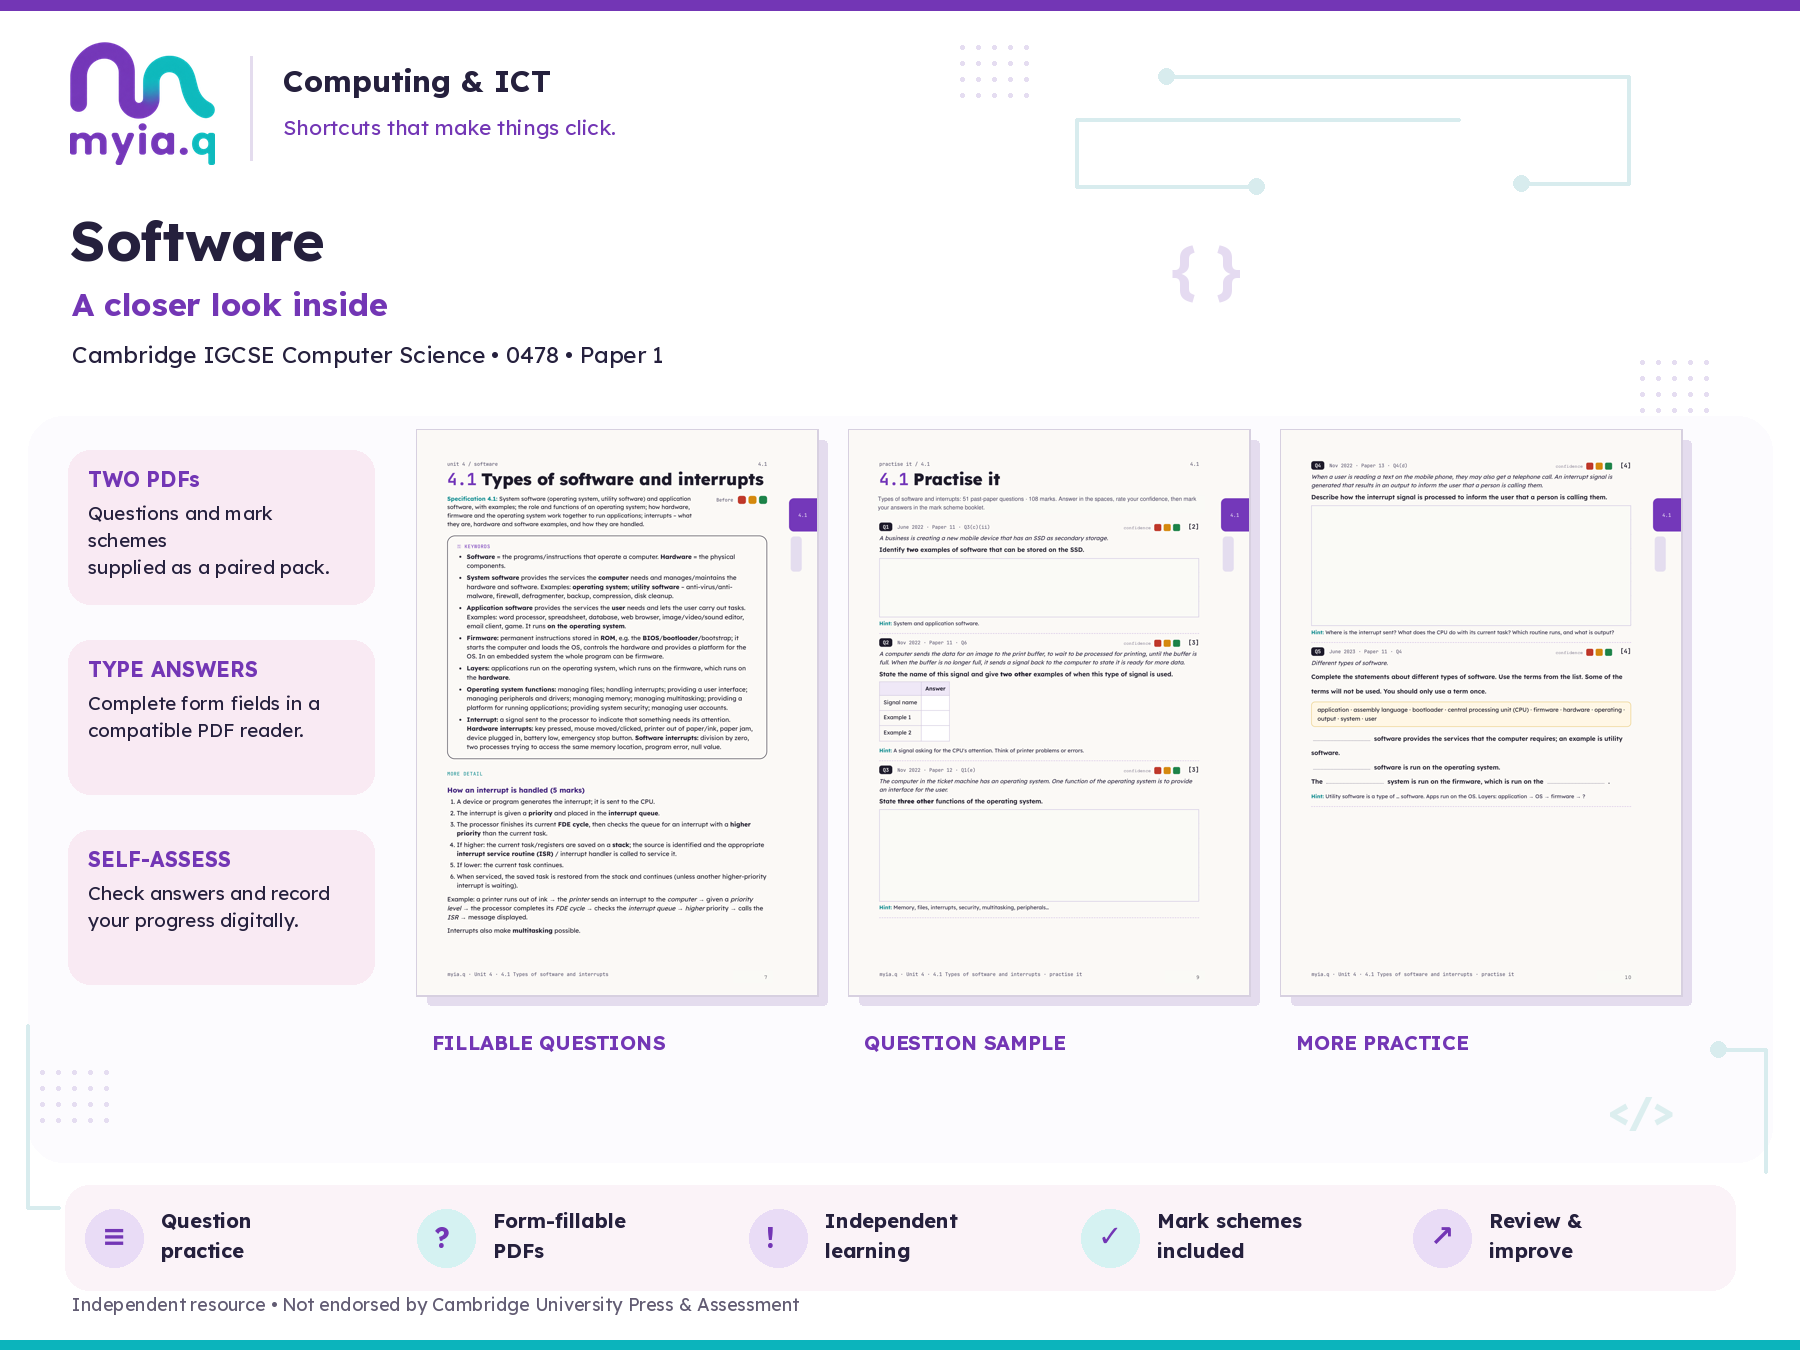Click the 'Form-fillable PDFs' label
The width and height of the screenshot is (1800, 1350).
coord(560,1236)
